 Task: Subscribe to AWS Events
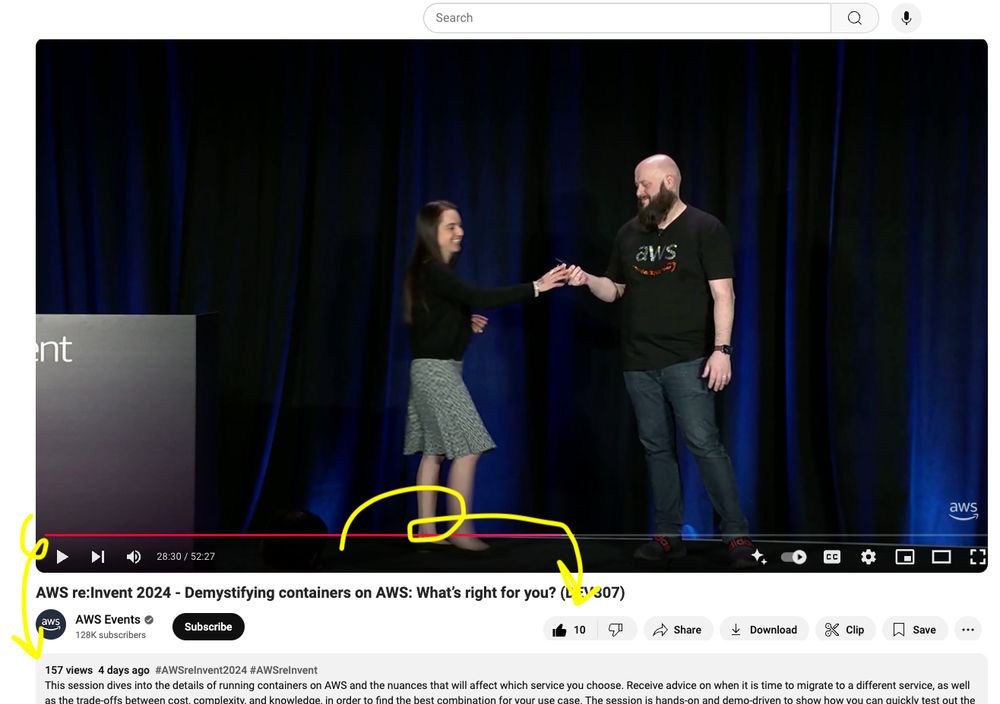[x=208, y=627]
